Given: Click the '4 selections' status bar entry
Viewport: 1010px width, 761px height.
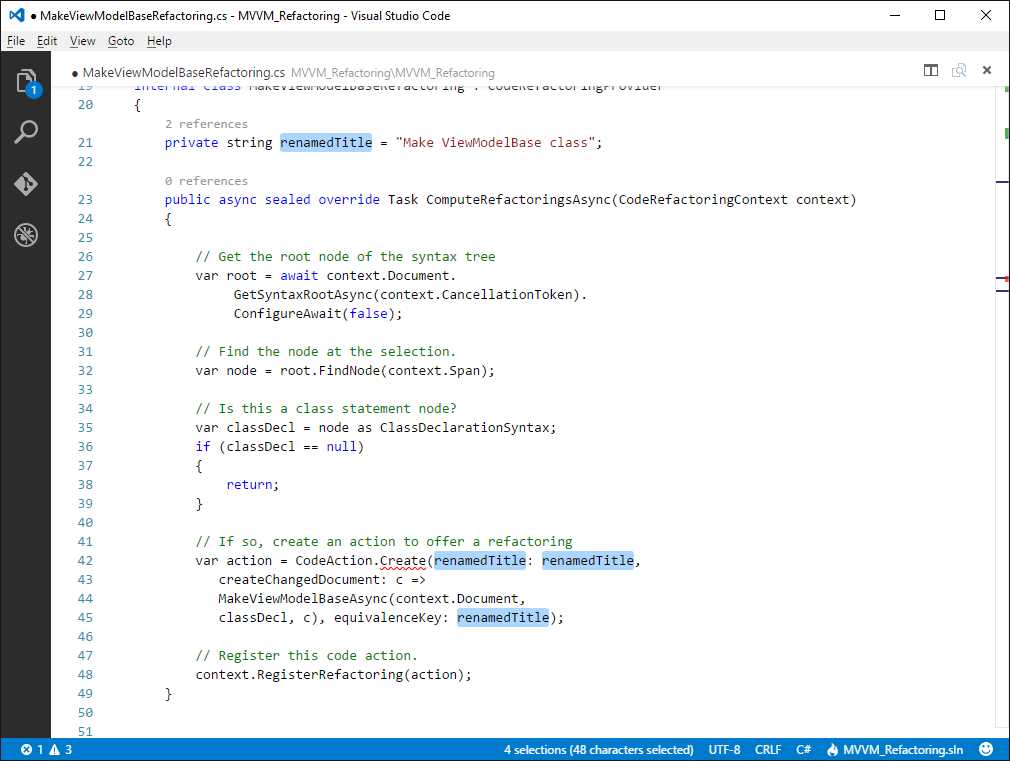Looking at the screenshot, I should tap(598, 749).
